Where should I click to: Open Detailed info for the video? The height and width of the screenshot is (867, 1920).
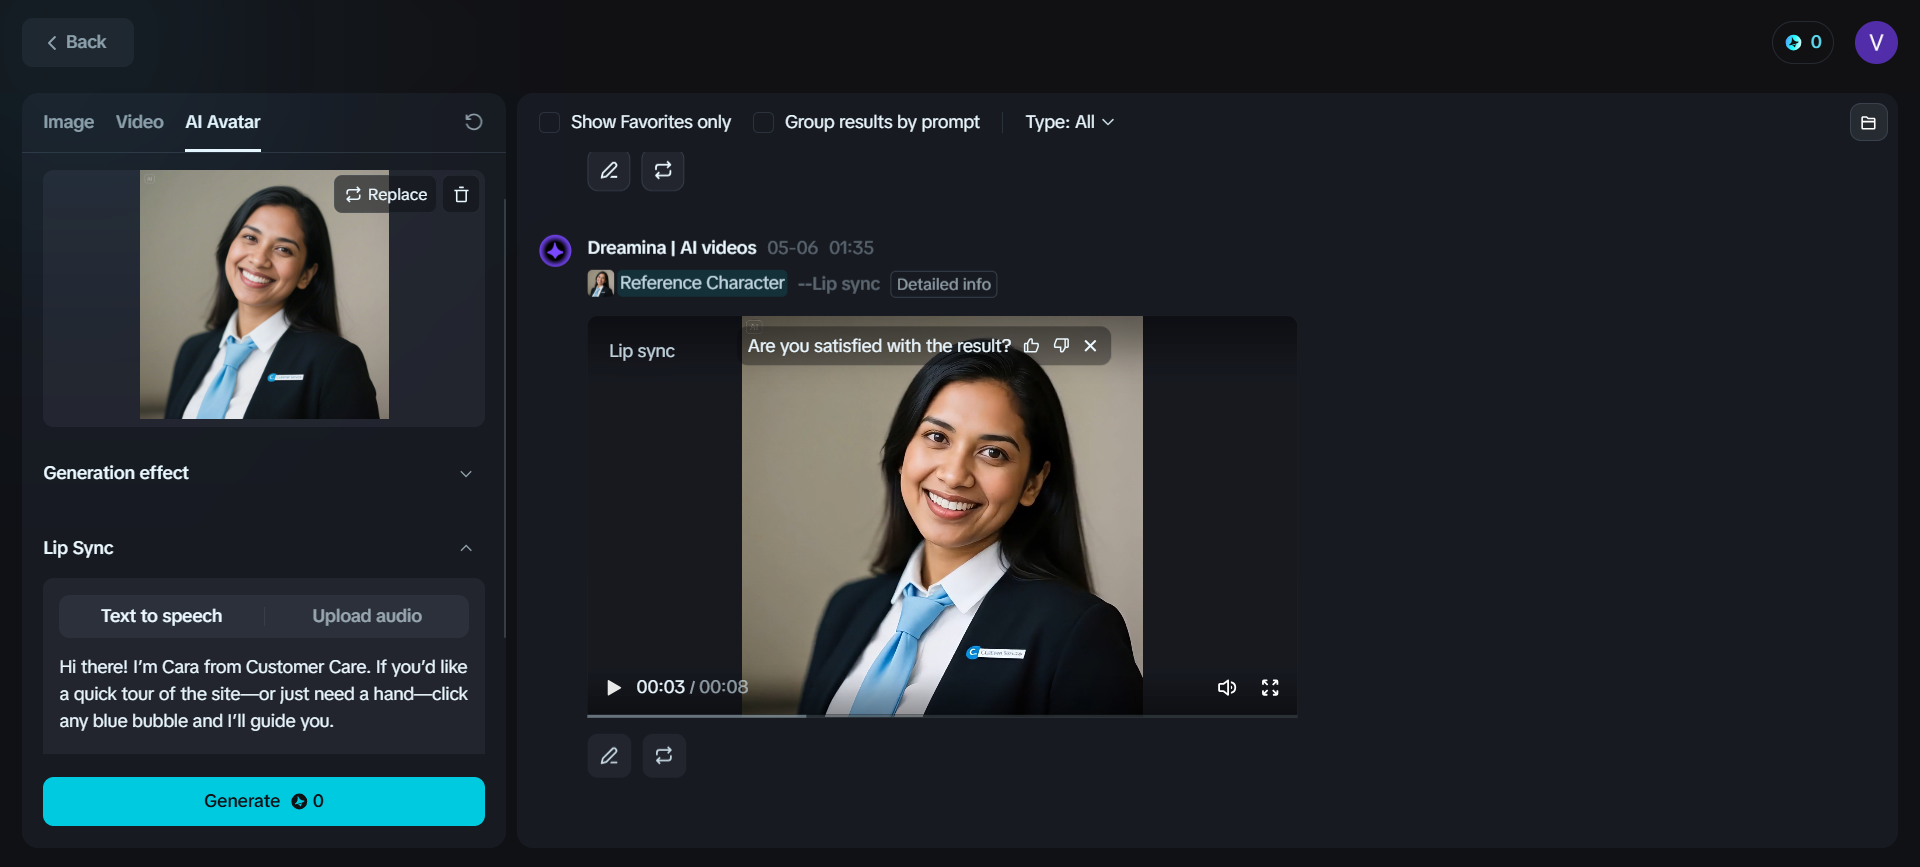tap(944, 284)
